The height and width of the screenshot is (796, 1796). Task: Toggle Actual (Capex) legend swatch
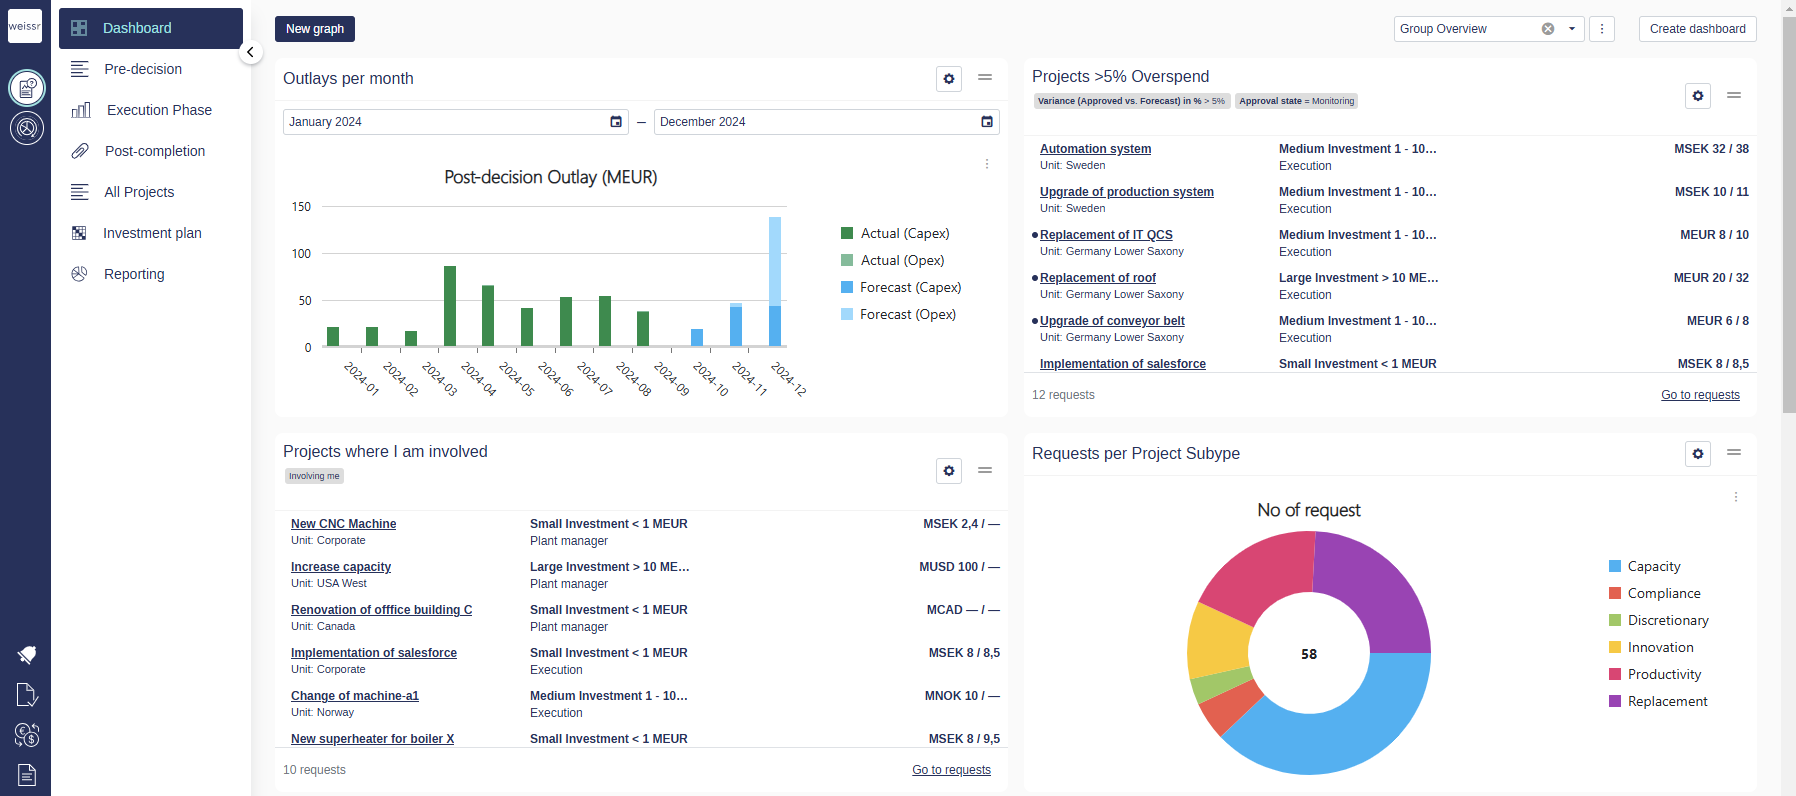coord(847,233)
